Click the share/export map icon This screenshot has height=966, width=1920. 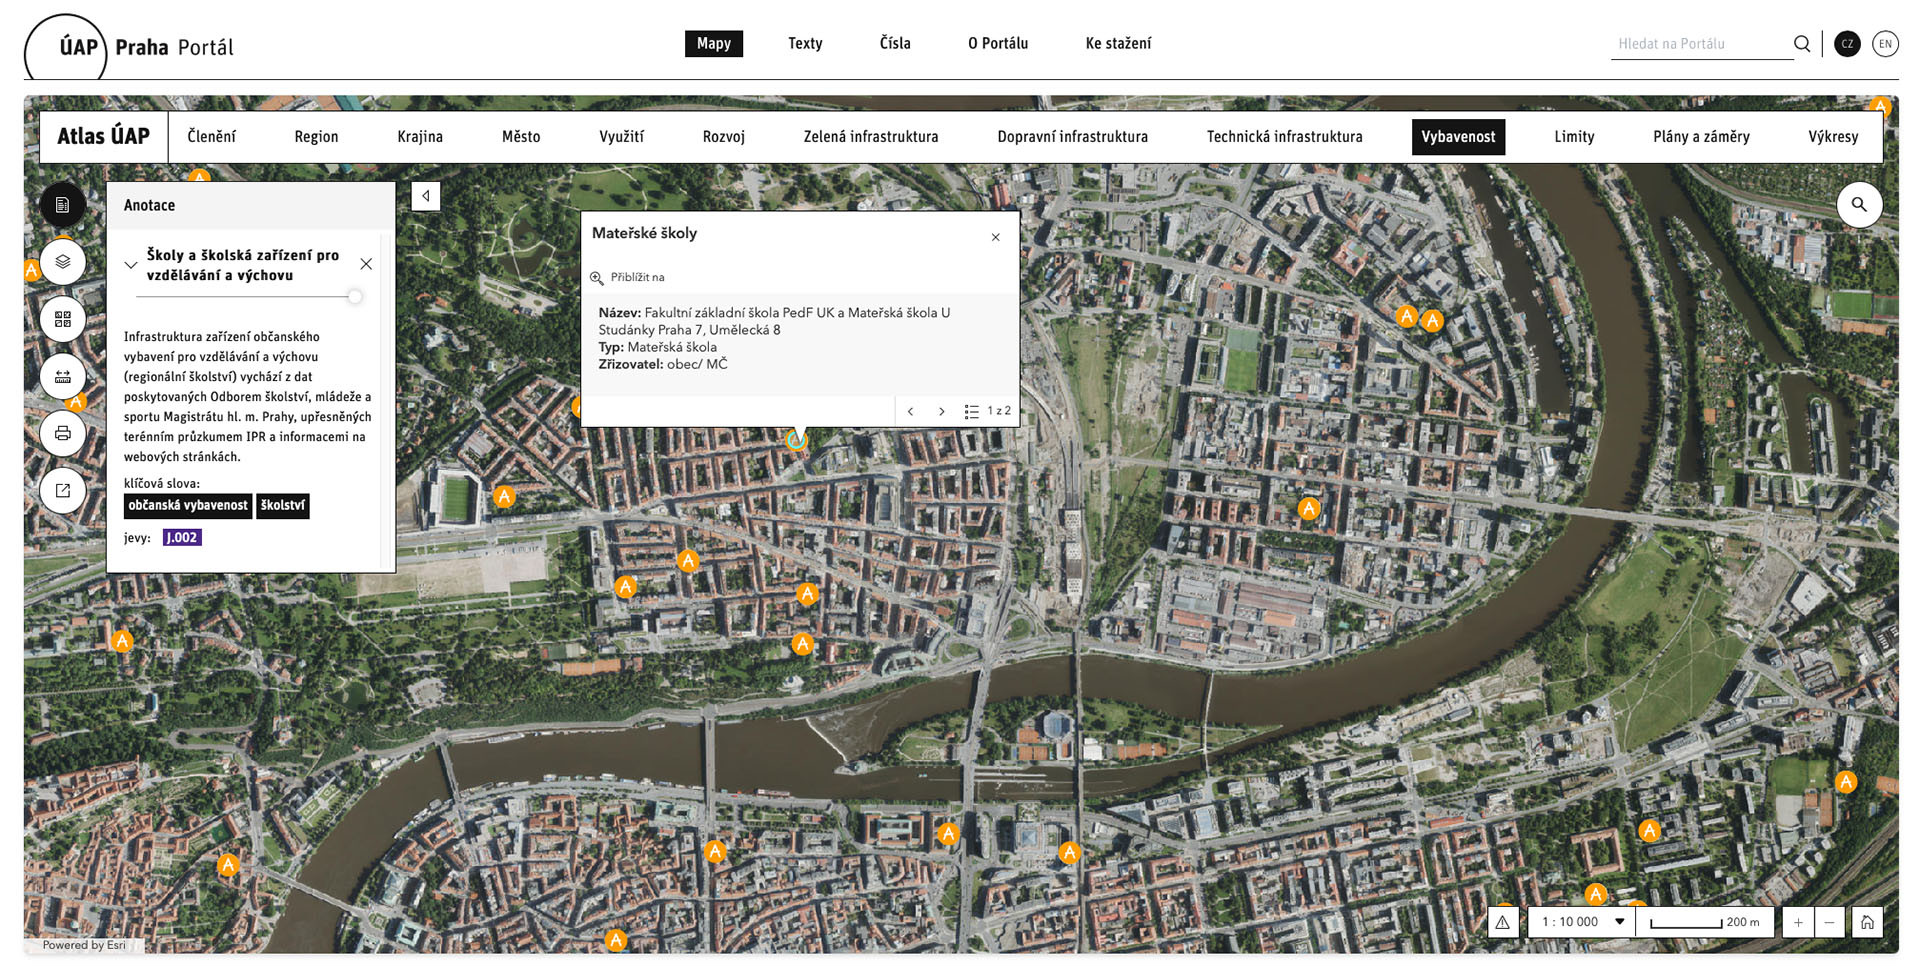pos(63,491)
